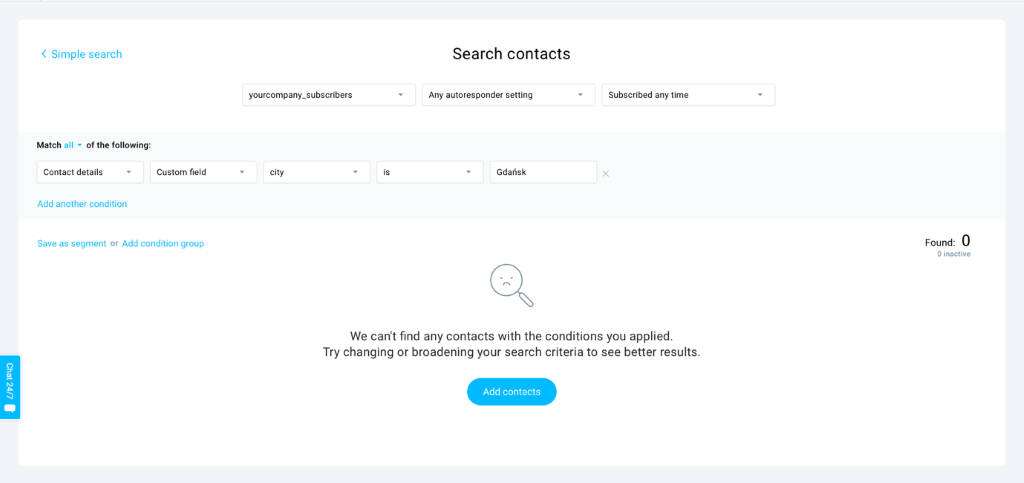Go back to Simple search

tap(87, 54)
